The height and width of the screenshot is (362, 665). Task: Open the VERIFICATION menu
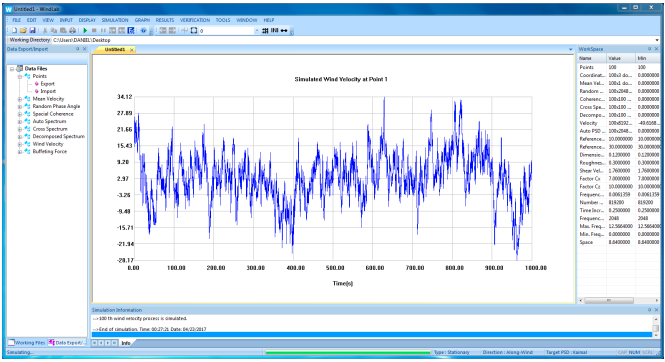[x=195, y=20]
